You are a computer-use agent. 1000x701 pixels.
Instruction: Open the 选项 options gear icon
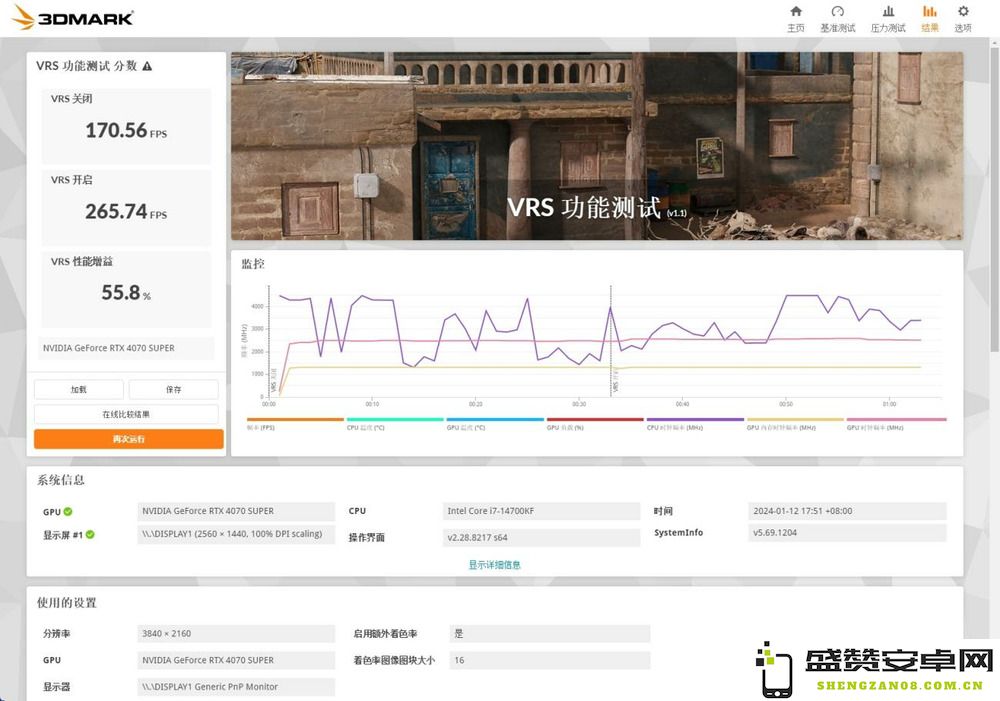tap(963, 18)
